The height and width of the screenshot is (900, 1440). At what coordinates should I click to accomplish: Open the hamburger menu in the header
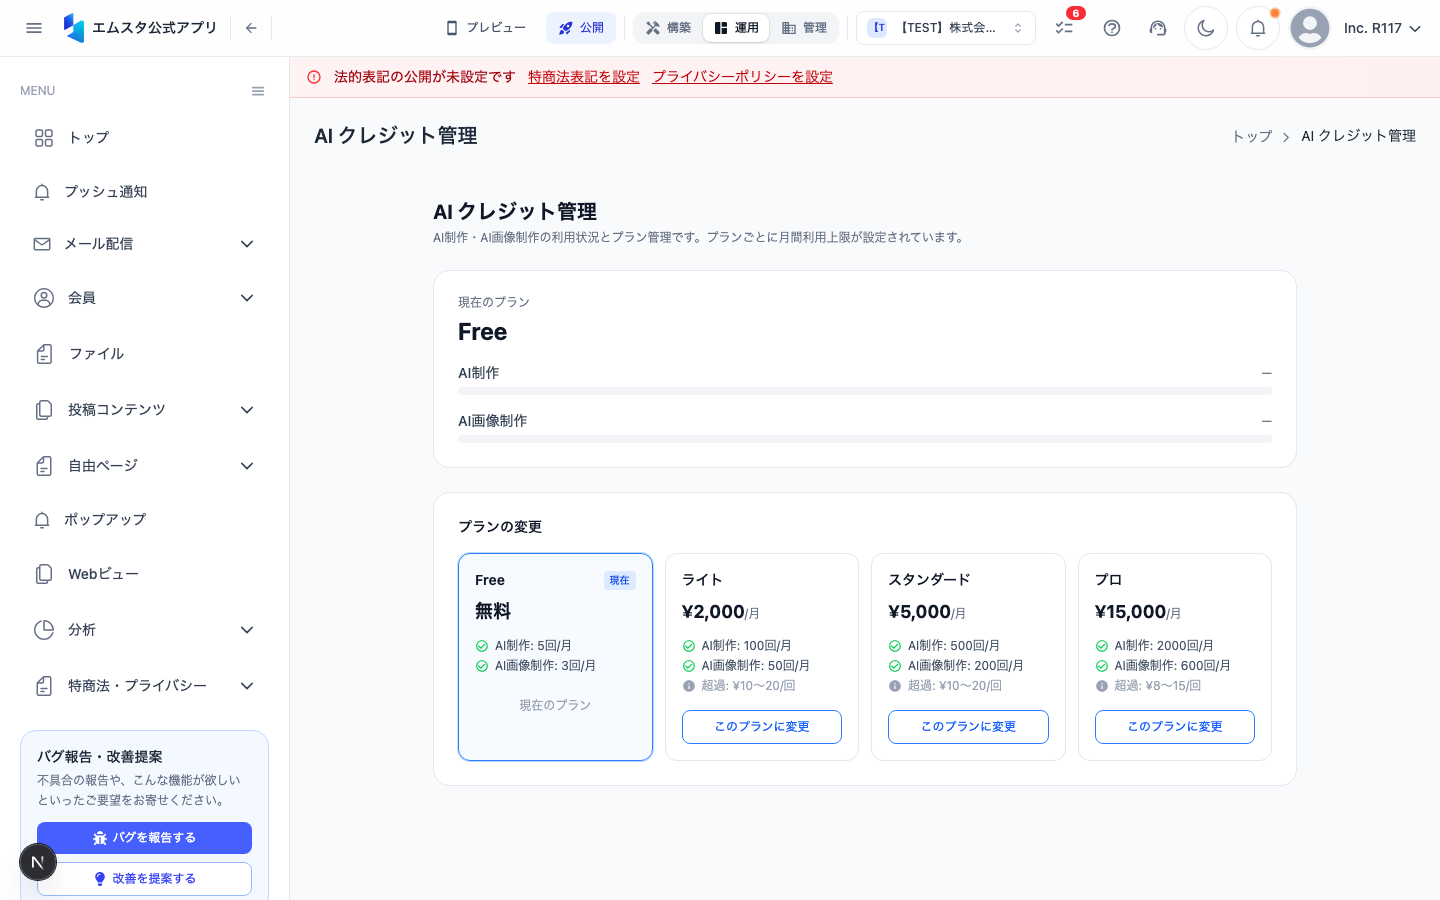[x=34, y=28]
